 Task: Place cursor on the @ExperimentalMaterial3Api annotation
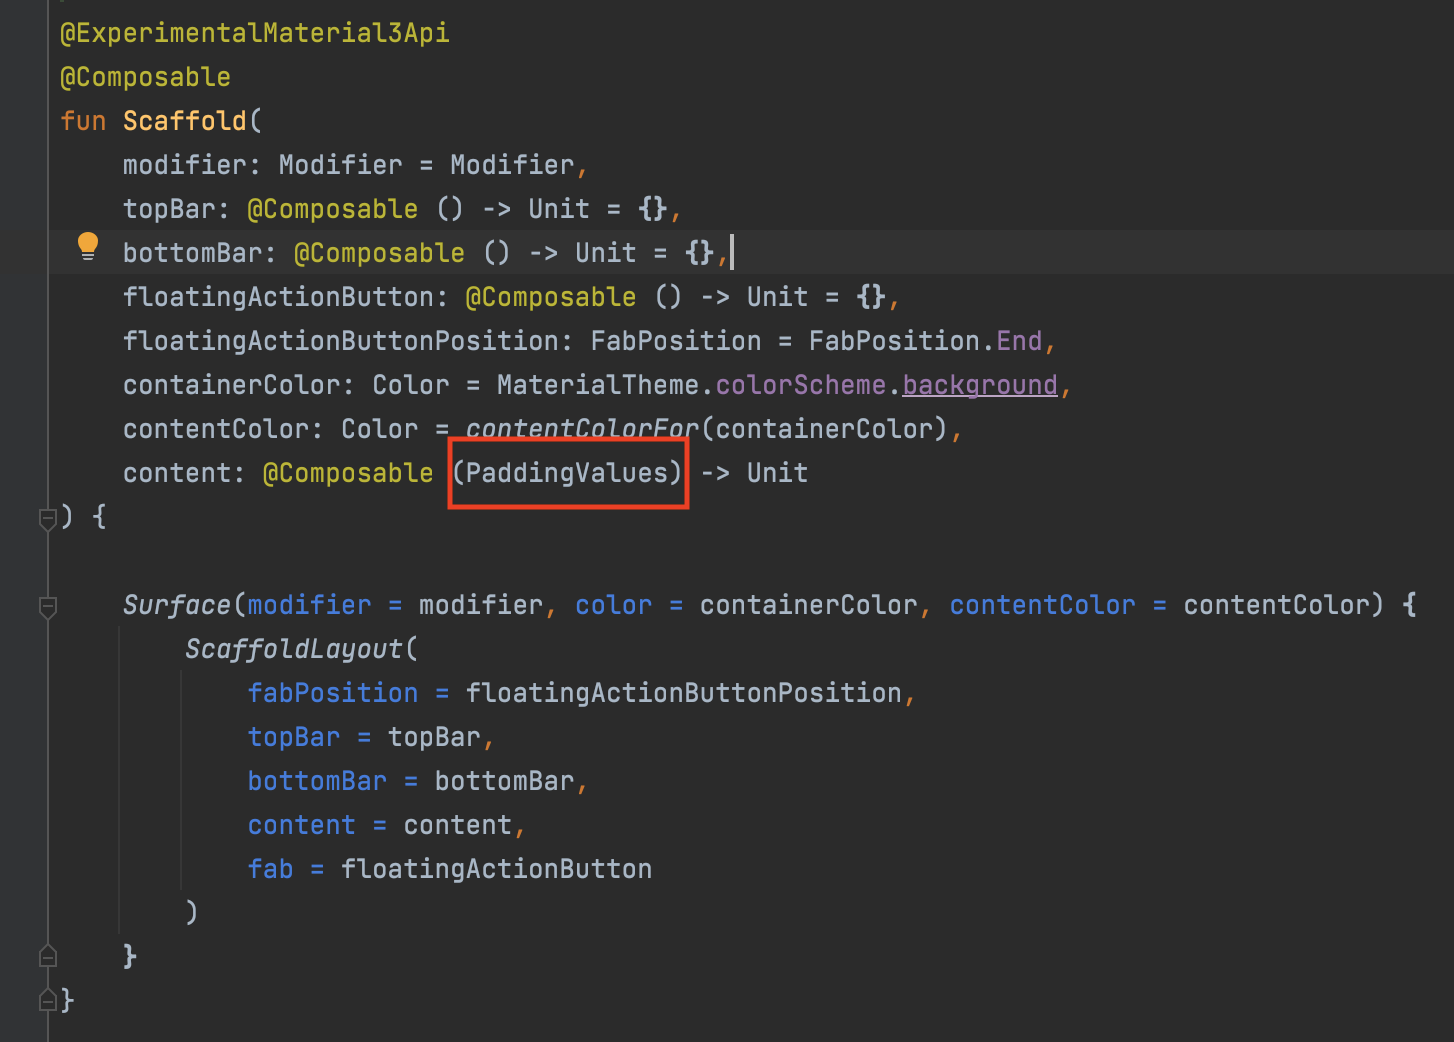(x=253, y=32)
